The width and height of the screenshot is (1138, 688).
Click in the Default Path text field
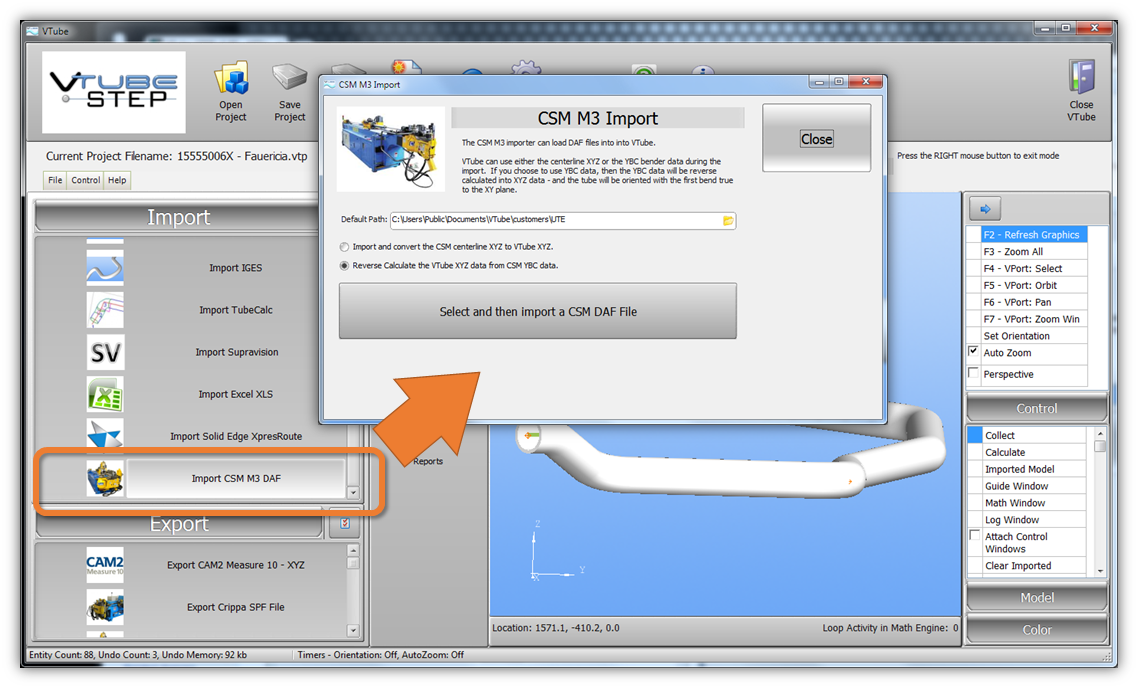555,220
